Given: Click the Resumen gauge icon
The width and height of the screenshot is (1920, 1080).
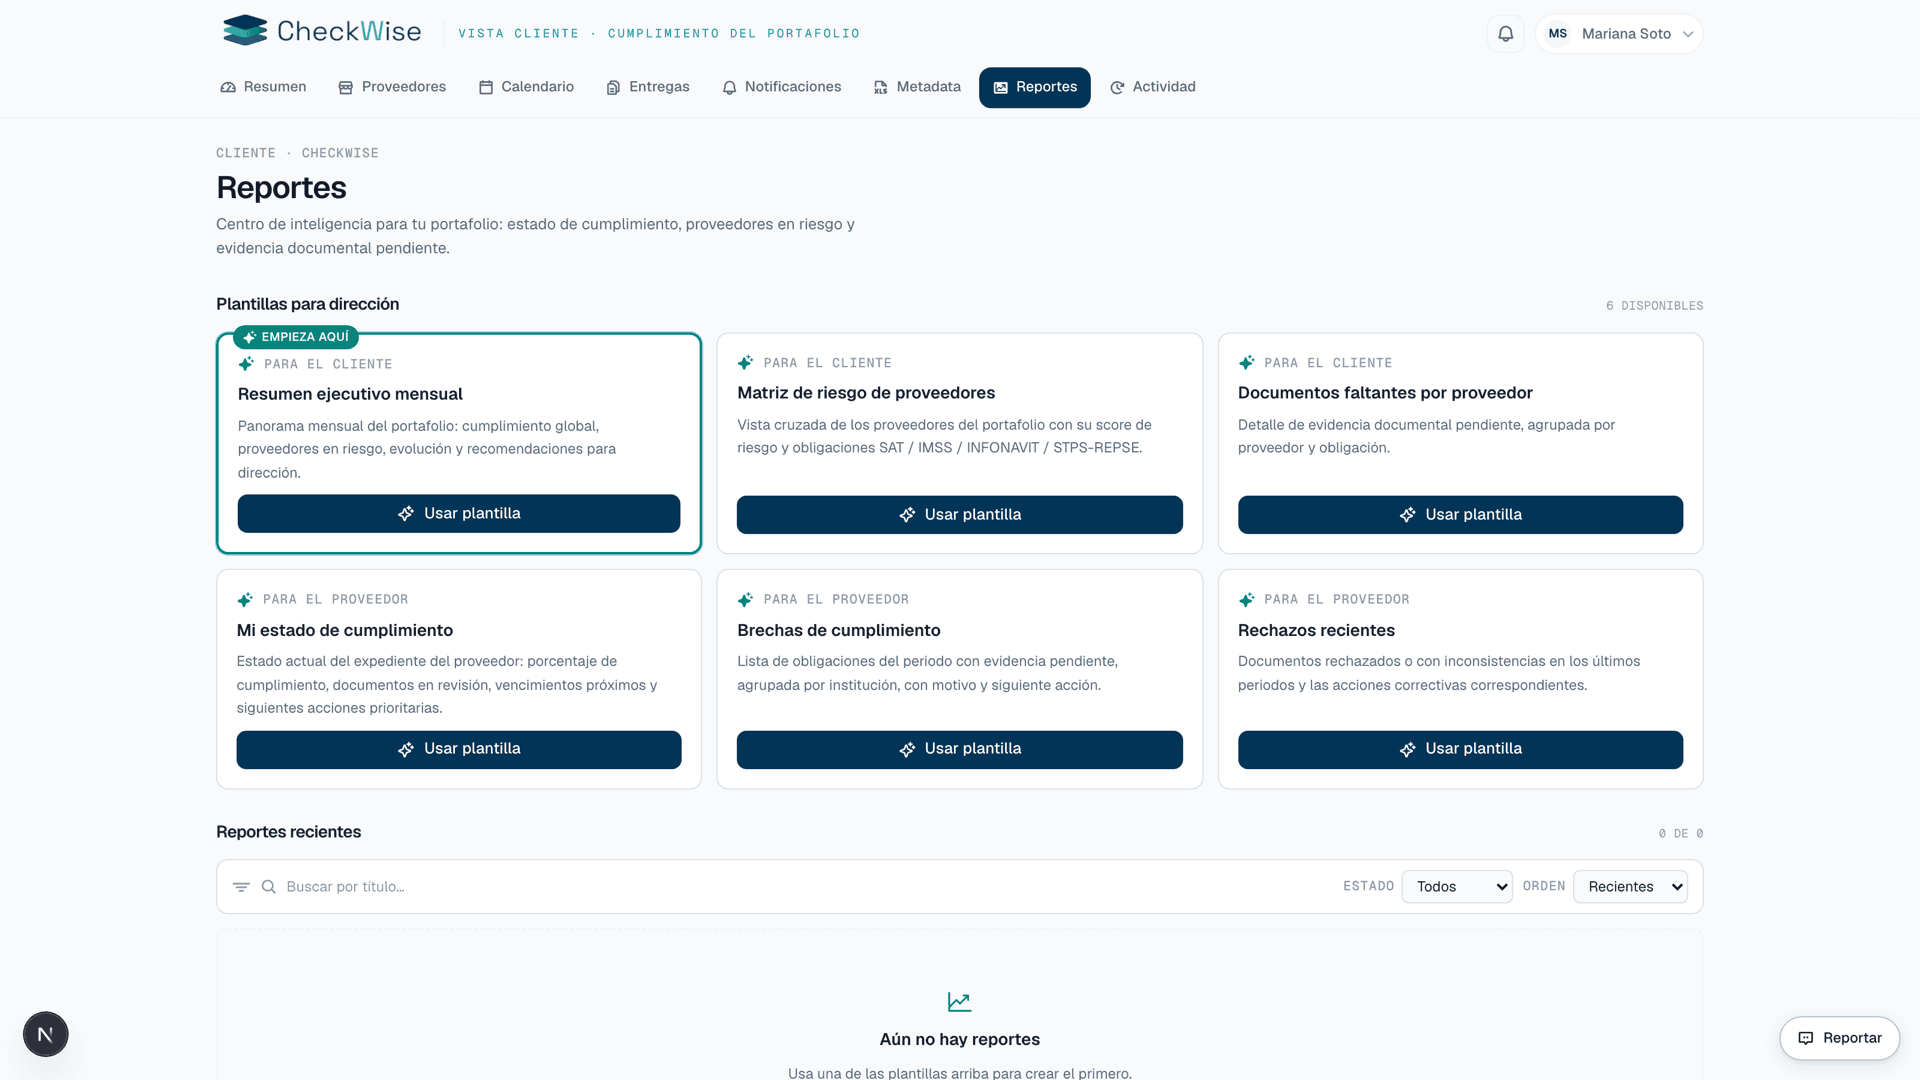Looking at the screenshot, I should pos(228,88).
